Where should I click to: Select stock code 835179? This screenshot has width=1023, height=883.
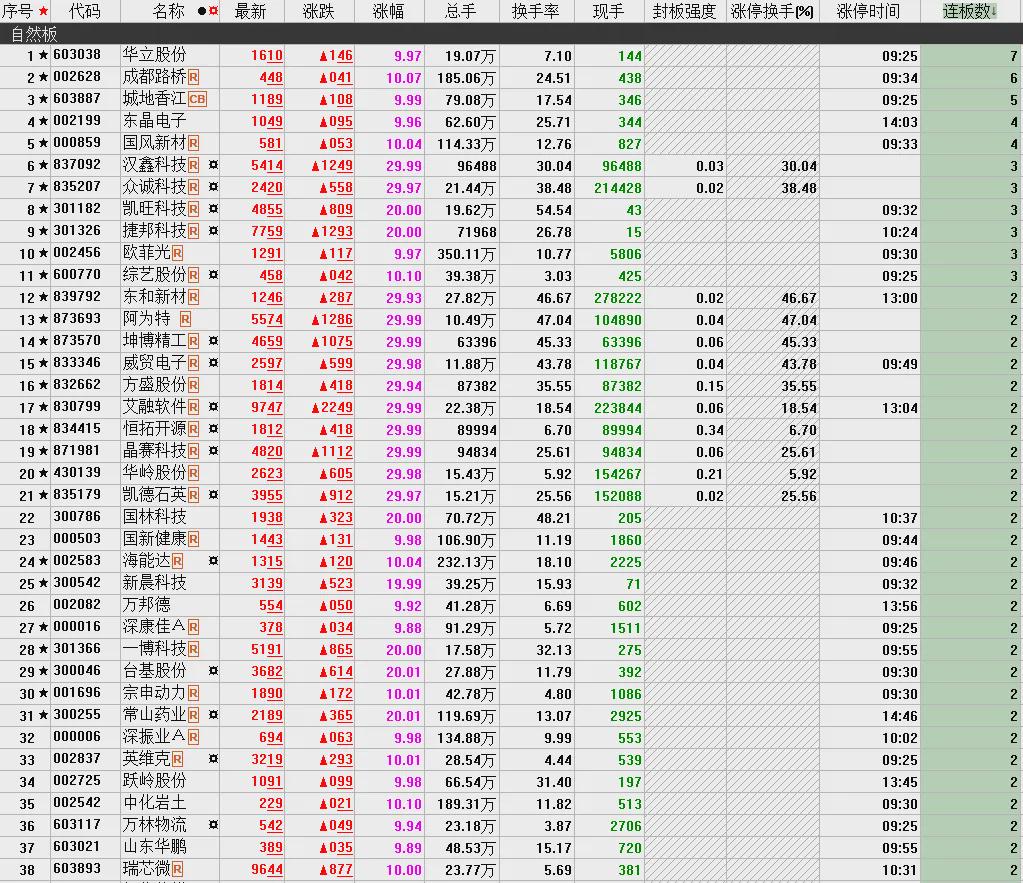point(77,495)
